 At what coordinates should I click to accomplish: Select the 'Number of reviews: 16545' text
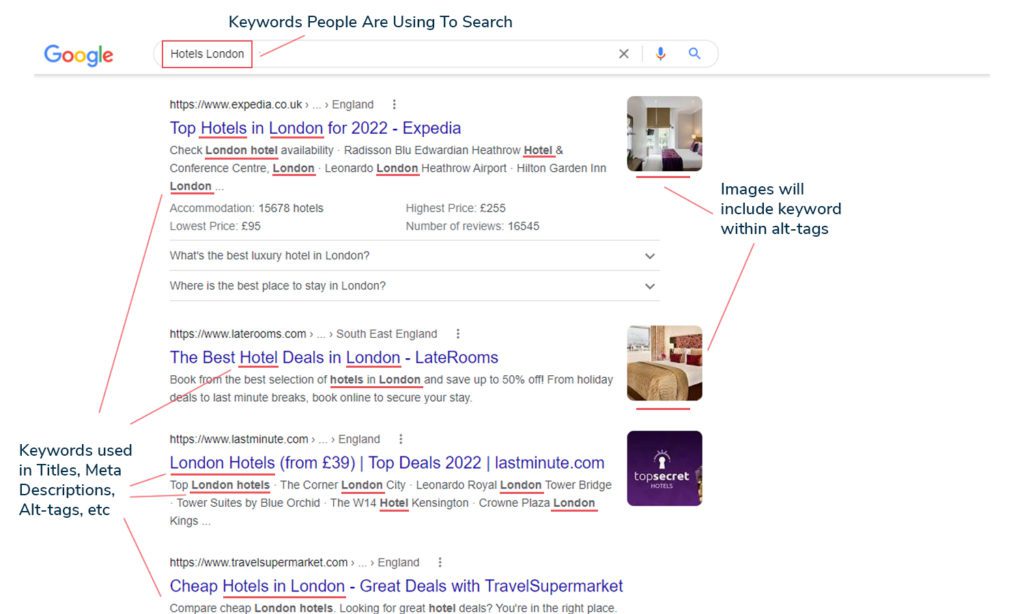pos(473,226)
